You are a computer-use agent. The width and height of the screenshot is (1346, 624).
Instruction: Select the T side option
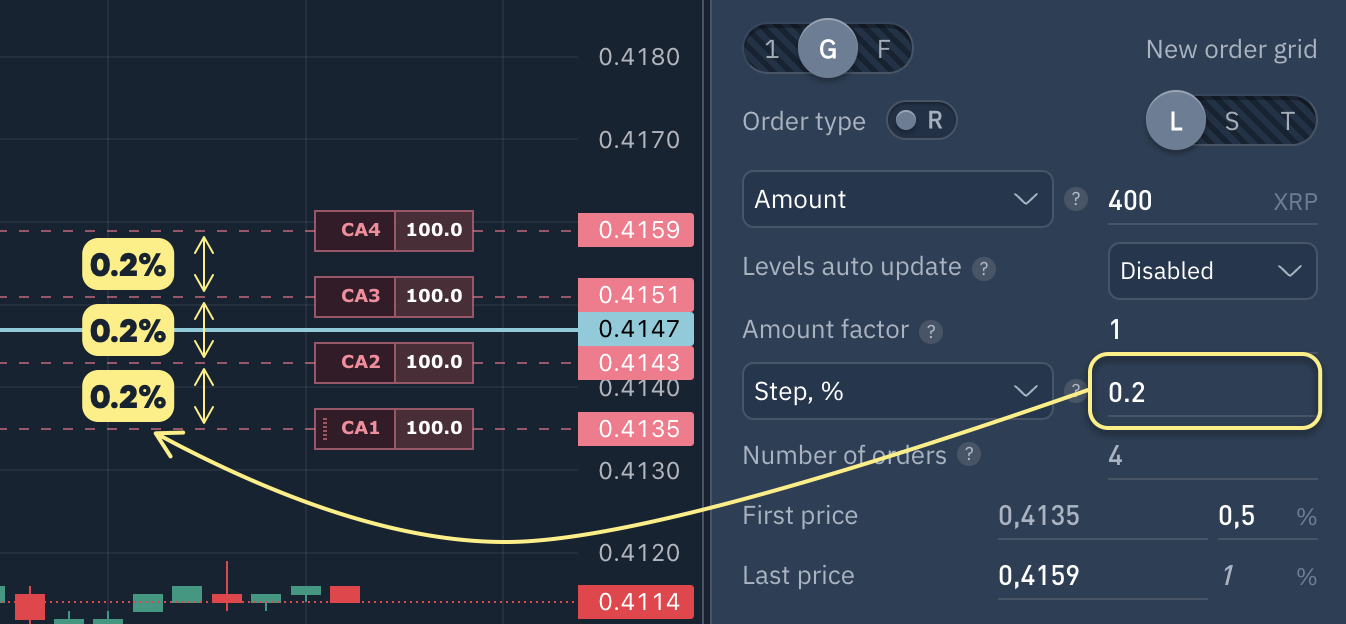pyautogui.click(x=1288, y=121)
